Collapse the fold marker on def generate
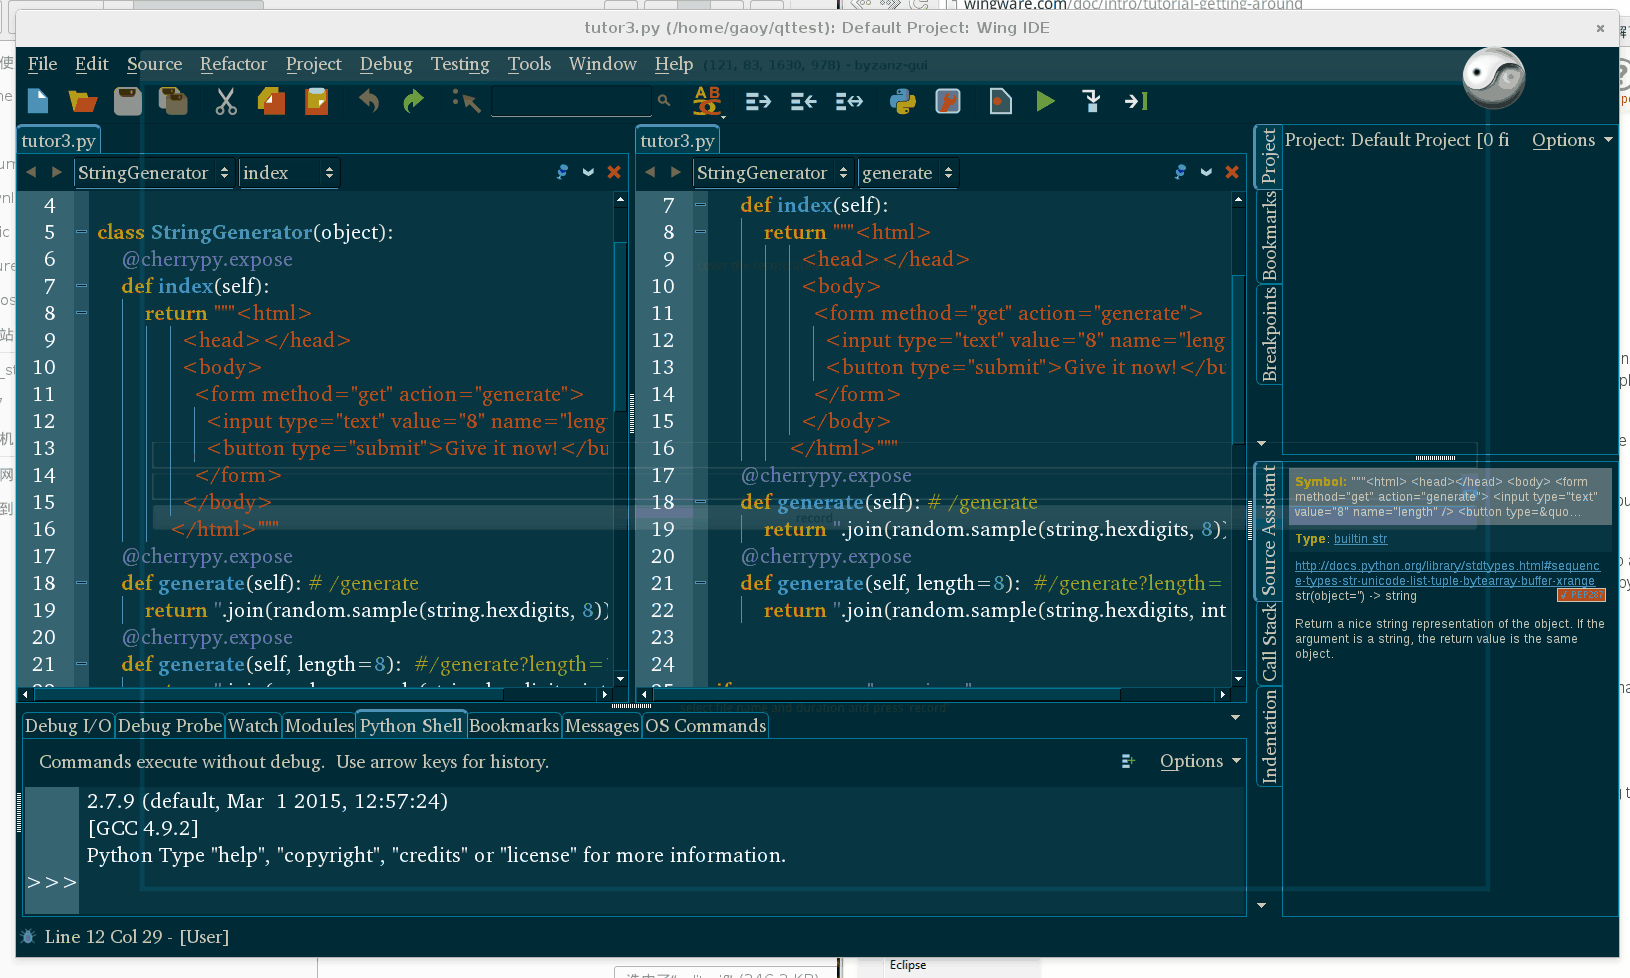Image resolution: width=1630 pixels, height=978 pixels. [82, 583]
